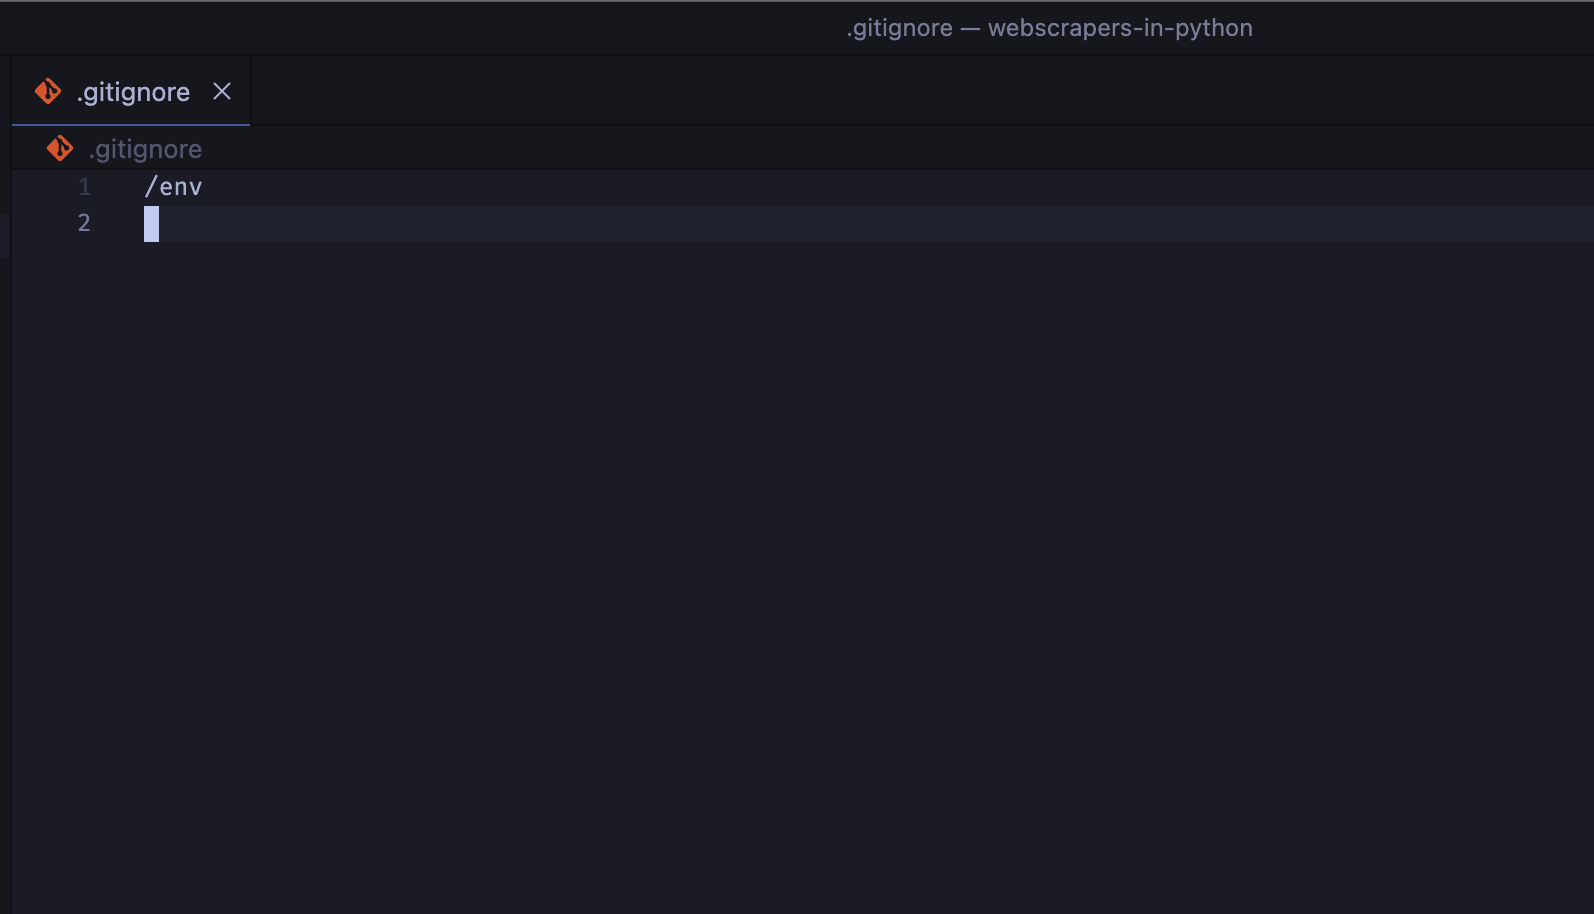The image size is (1594, 914).
Task: Click the block cursor on line 2
Action: pos(151,224)
